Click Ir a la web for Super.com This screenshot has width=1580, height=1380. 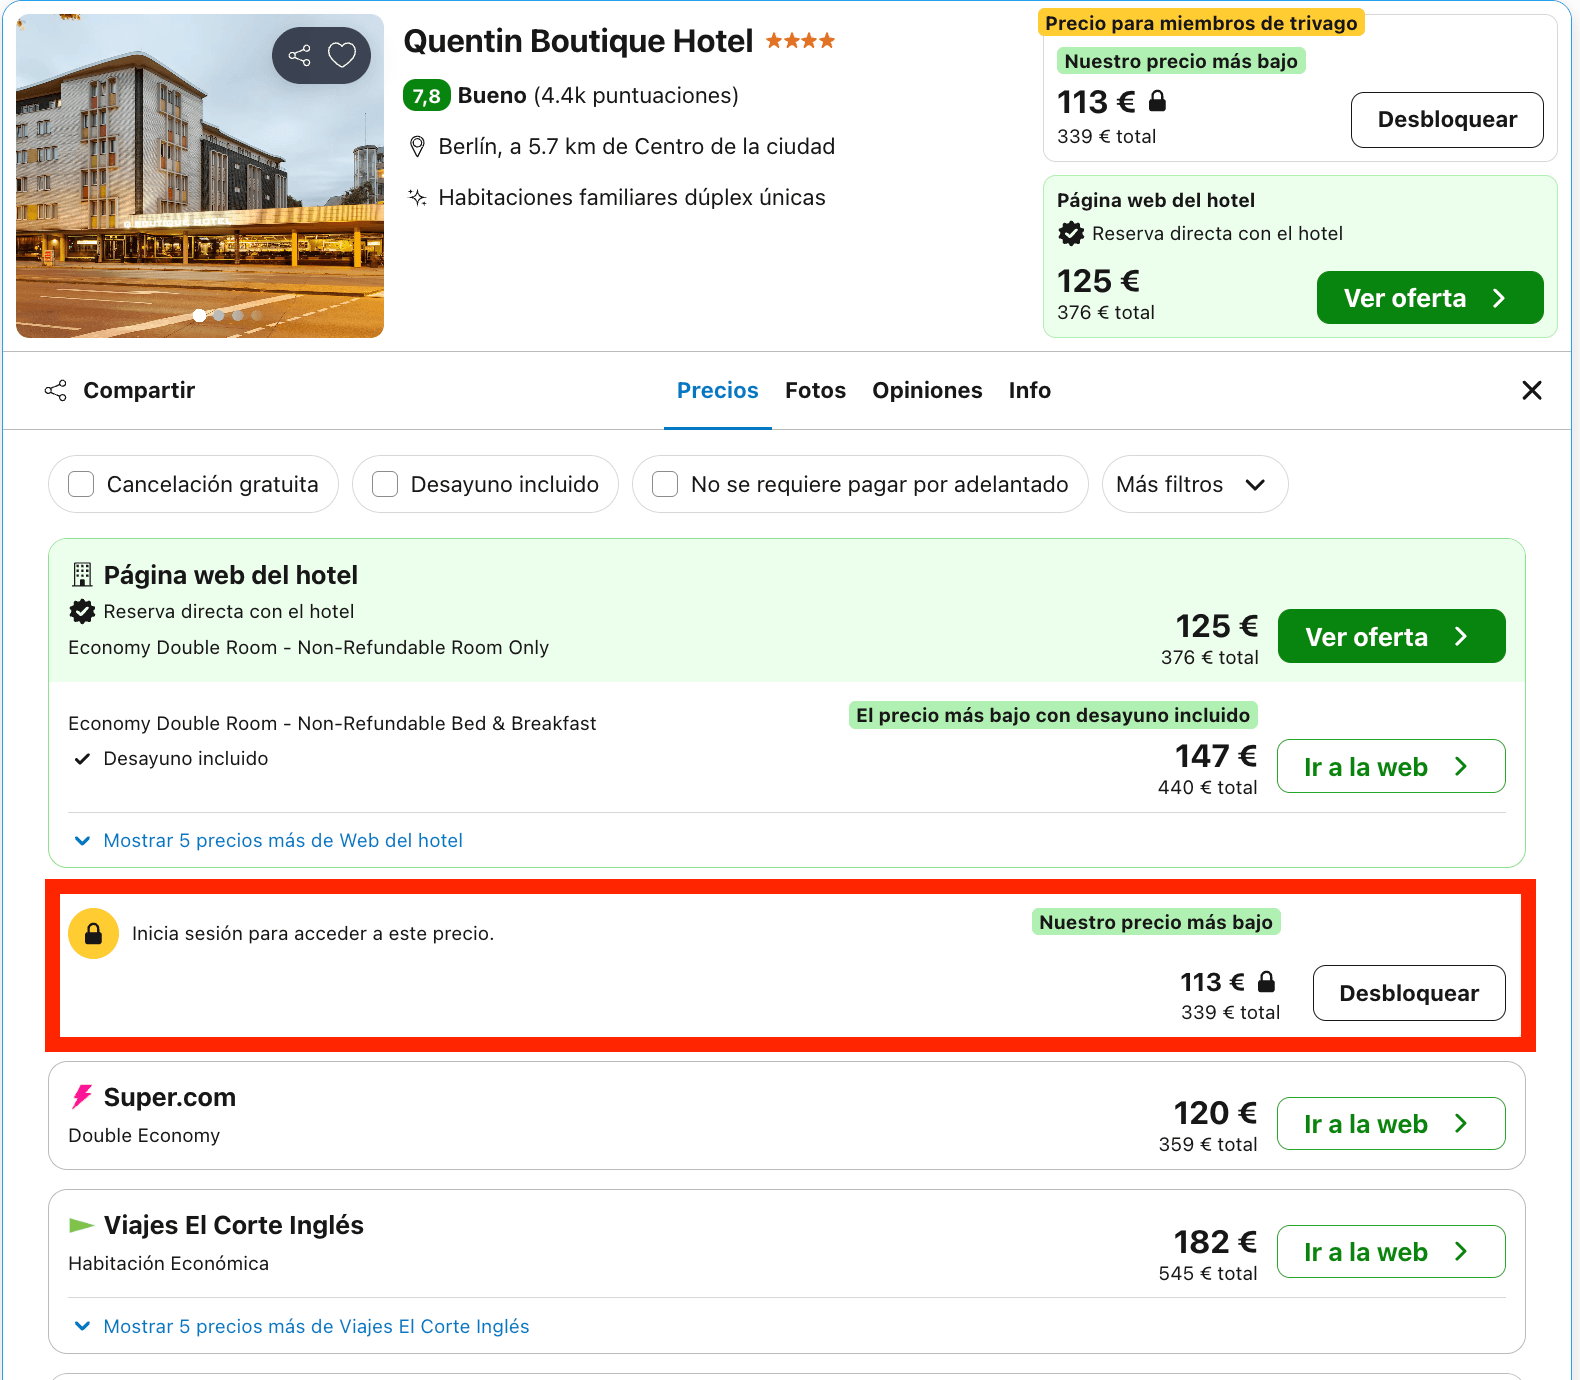1391,1124
